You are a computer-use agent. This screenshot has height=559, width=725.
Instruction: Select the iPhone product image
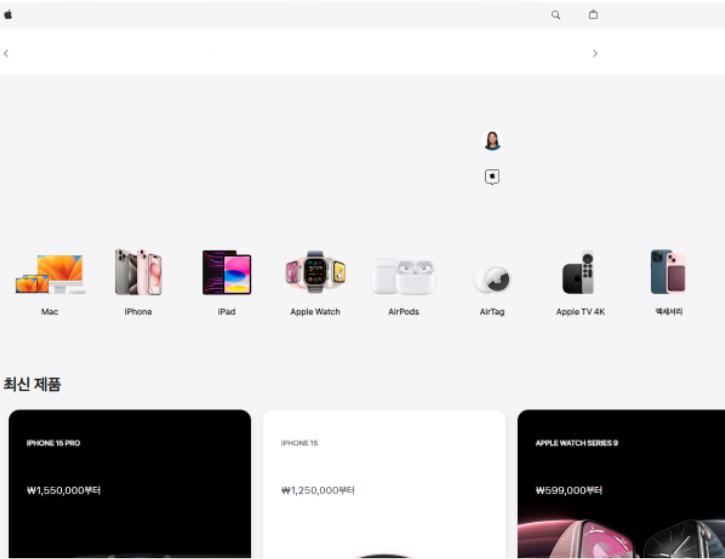click(138, 272)
